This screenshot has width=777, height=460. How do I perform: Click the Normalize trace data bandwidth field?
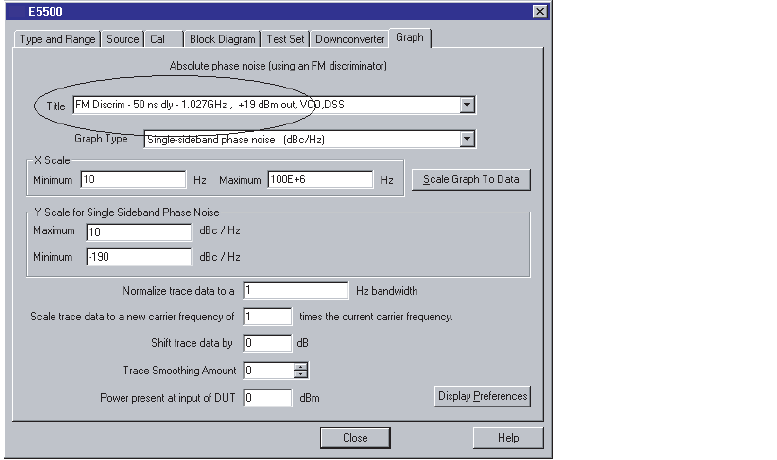click(x=296, y=290)
